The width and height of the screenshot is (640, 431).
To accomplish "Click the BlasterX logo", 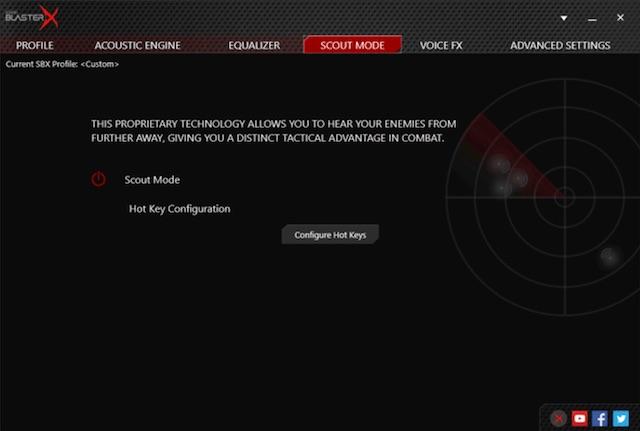I will 32,18.
